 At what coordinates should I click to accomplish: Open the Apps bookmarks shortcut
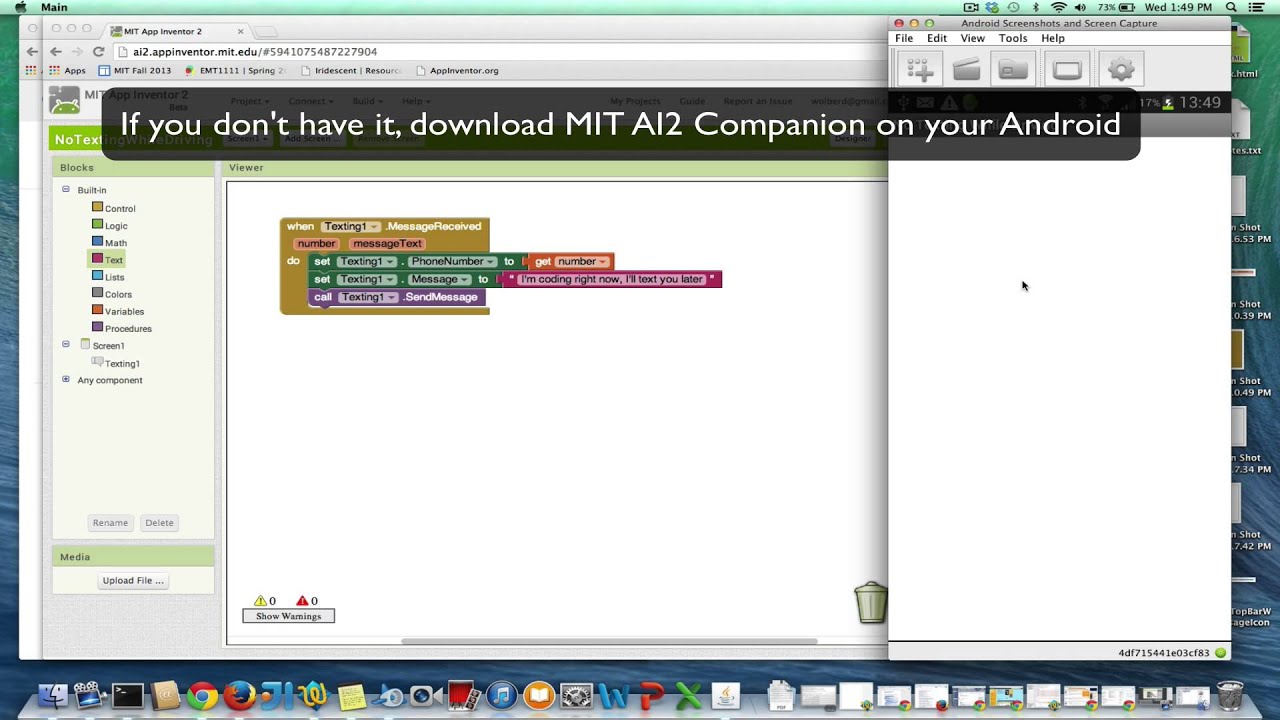[66, 71]
